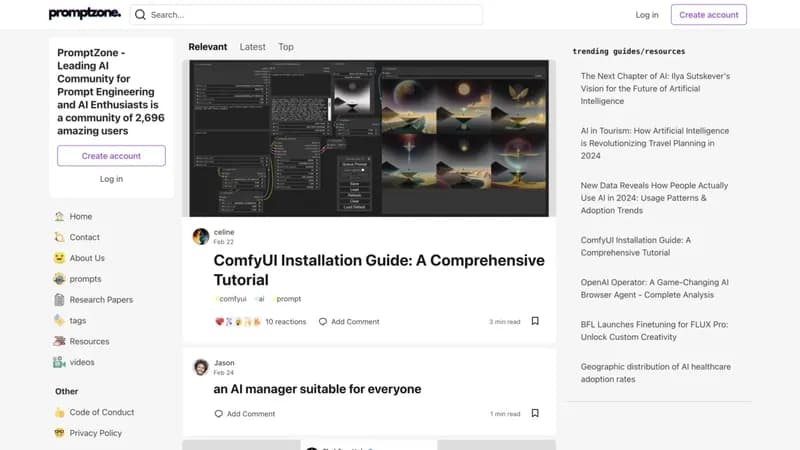Screen dimensions: 800x450
Task: Click Create account in the header
Action: click(709, 15)
